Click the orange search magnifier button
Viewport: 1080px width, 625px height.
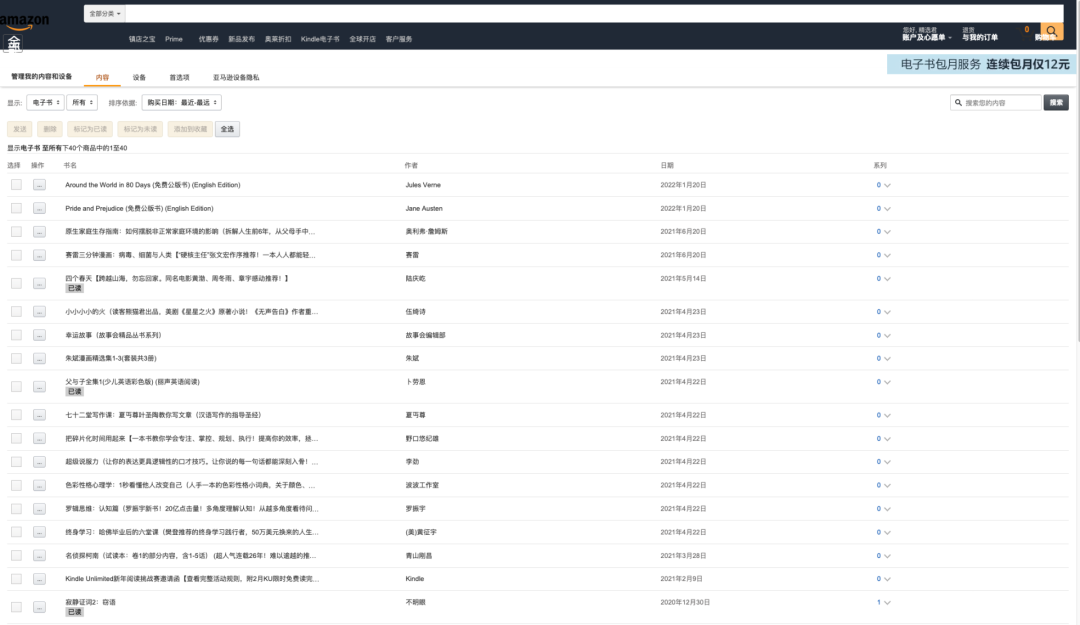[1051, 30]
